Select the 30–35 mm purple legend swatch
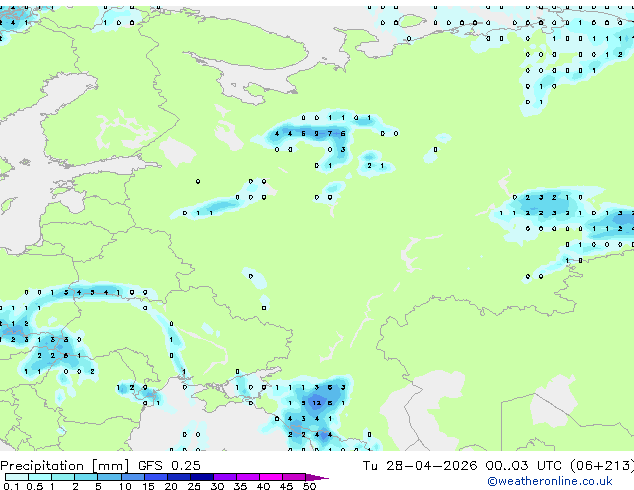 point(225,477)
